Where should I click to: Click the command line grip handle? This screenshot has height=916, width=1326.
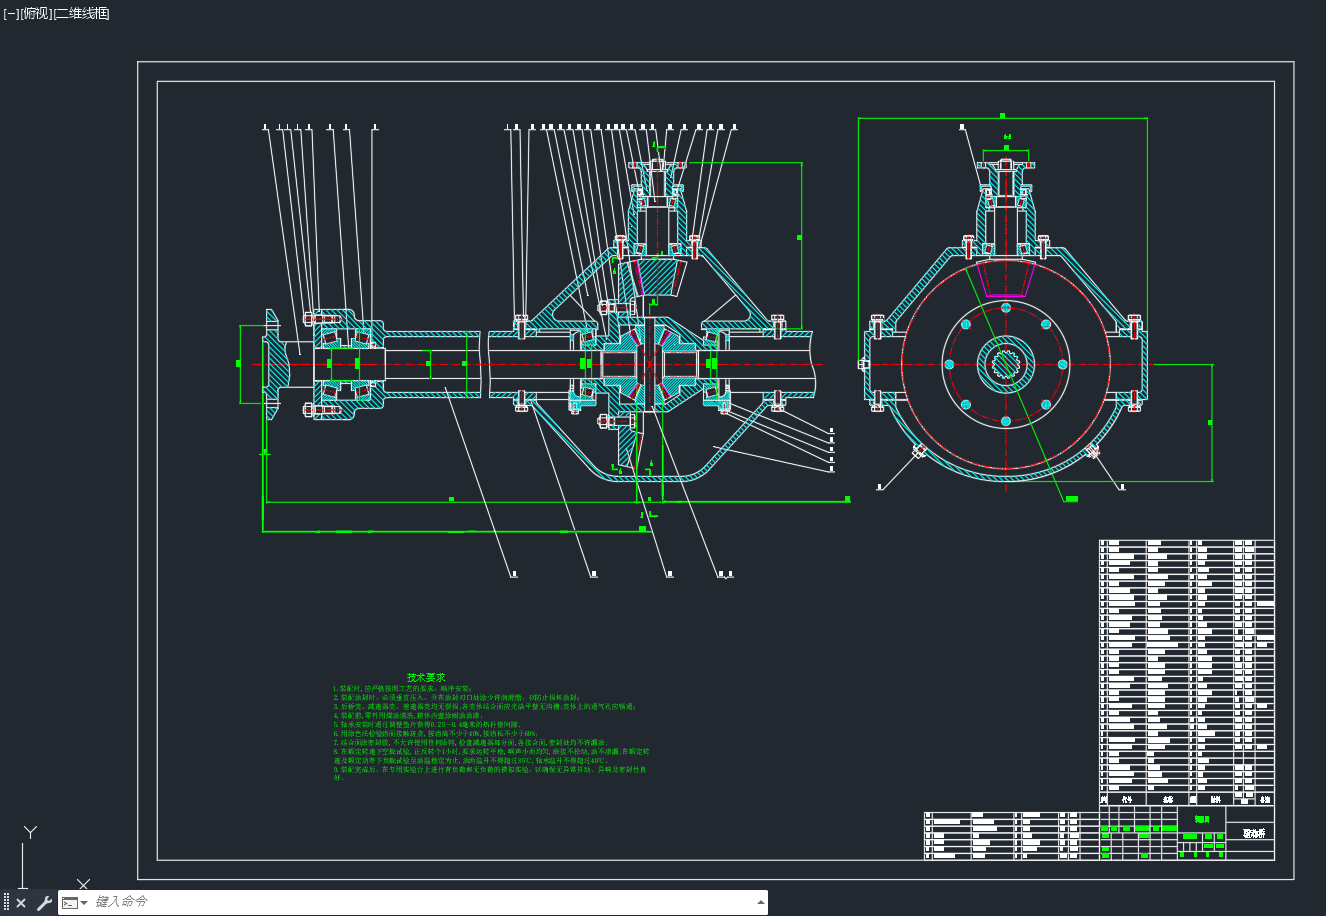point(6,903)
